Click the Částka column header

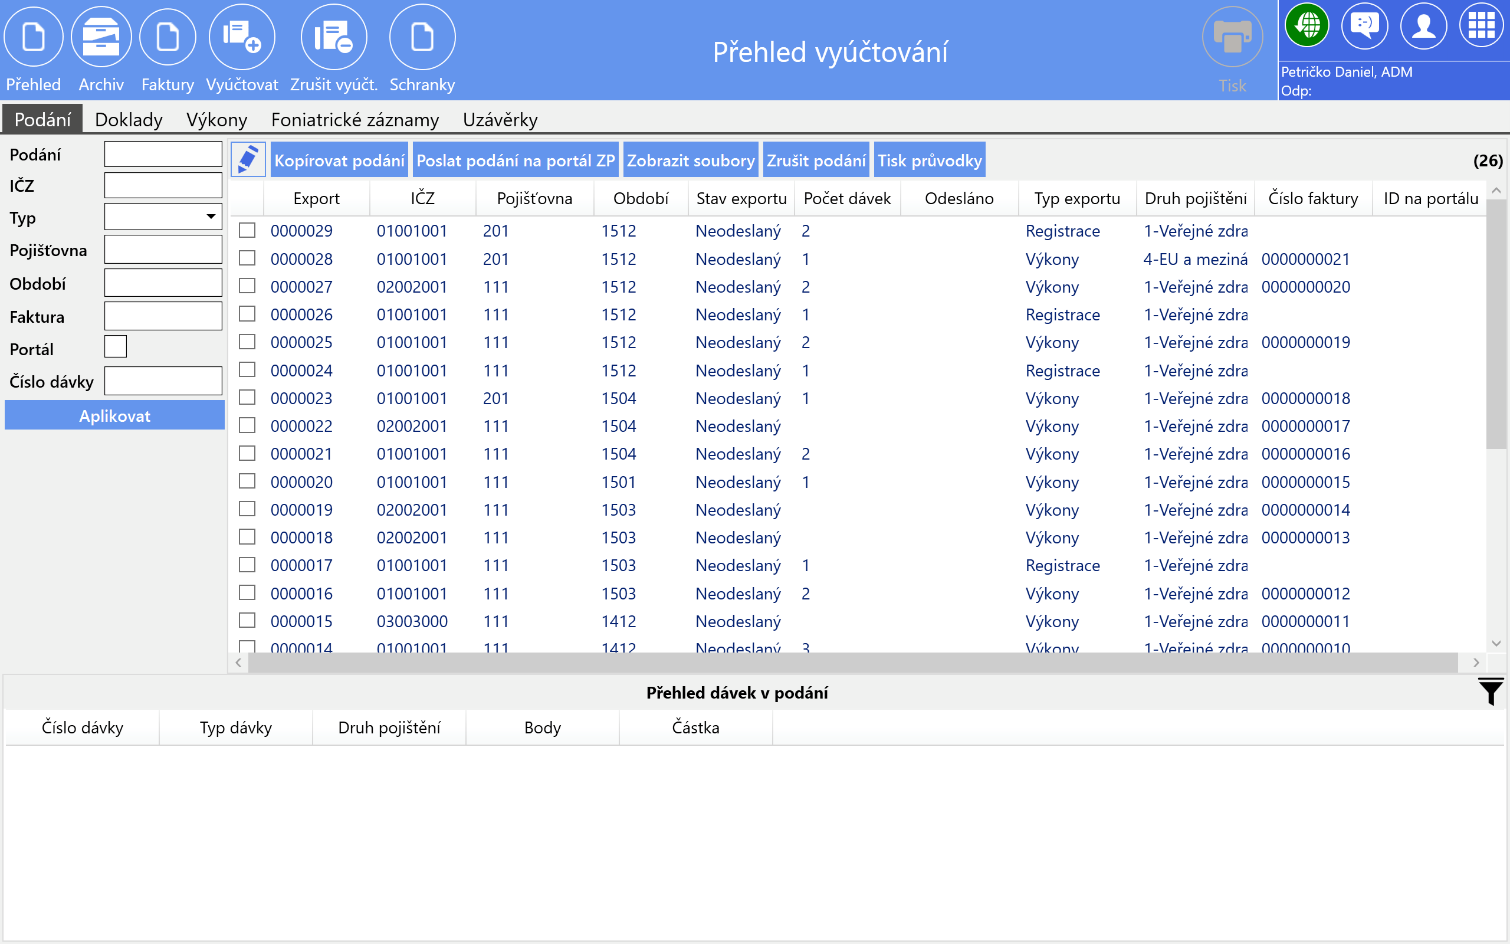click(x=696, y=727)
